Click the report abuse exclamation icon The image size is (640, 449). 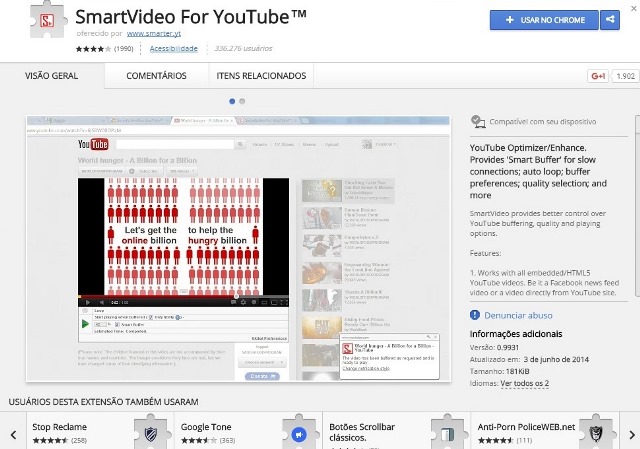point(475,315)
